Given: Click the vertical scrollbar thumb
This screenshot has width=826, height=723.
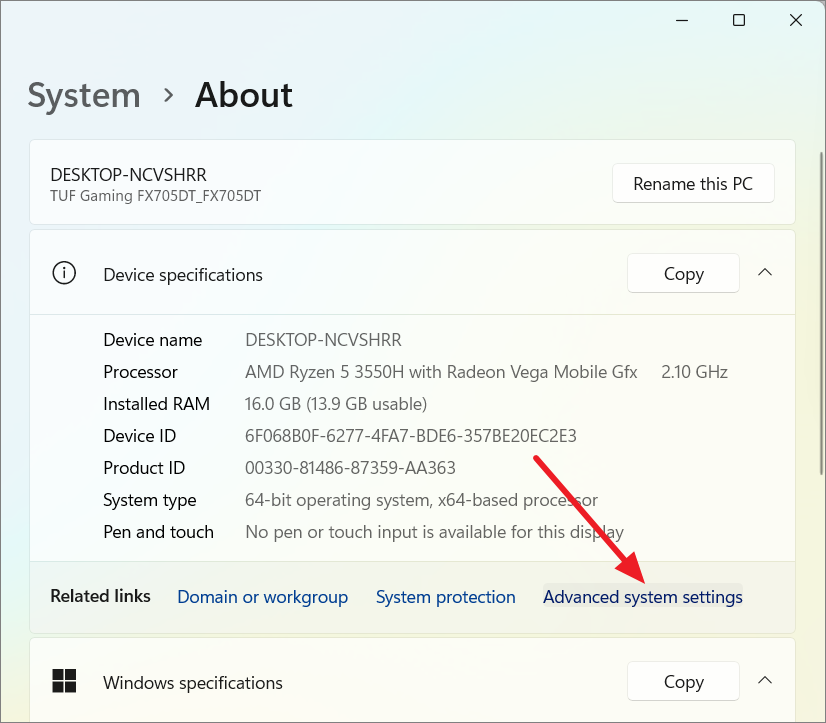Looking at the screenshot, I should point(821,315).
